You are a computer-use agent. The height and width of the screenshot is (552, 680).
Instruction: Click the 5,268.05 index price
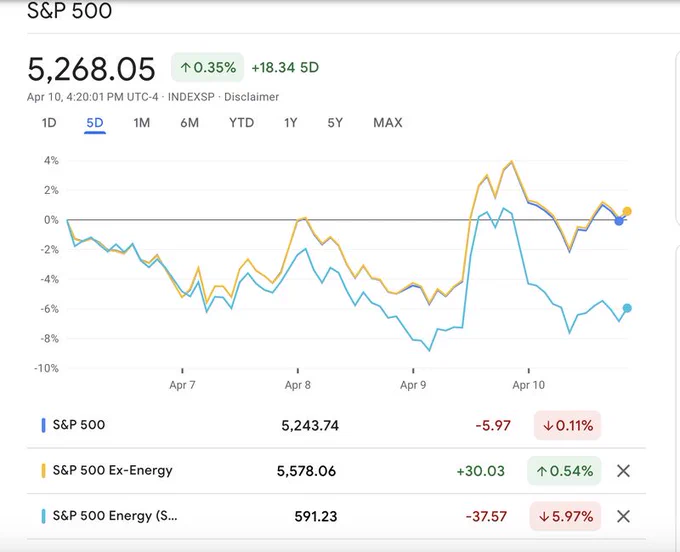click(91, 69)
